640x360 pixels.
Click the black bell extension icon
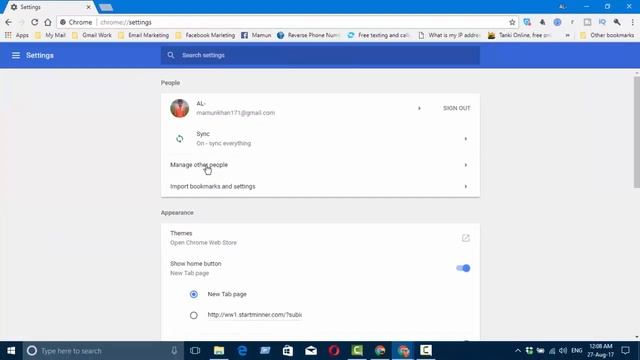pos(542,22)
